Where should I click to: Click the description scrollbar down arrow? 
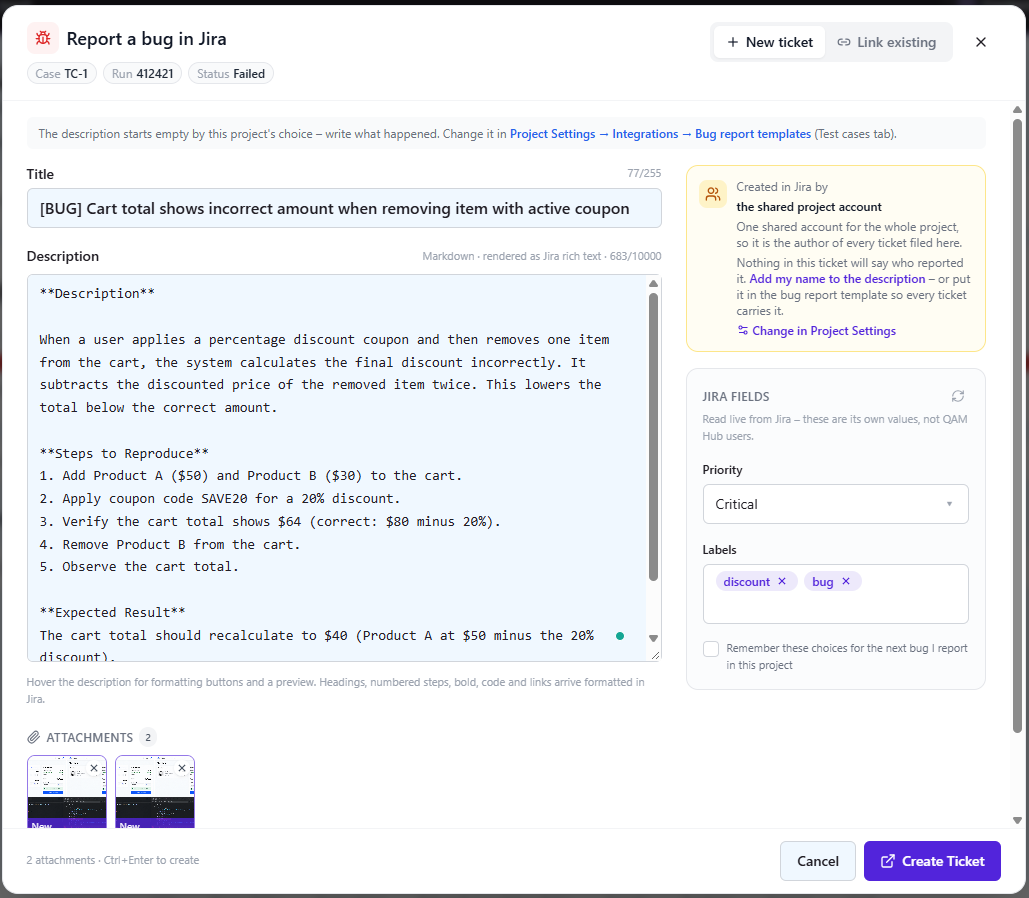pos(653,638)
